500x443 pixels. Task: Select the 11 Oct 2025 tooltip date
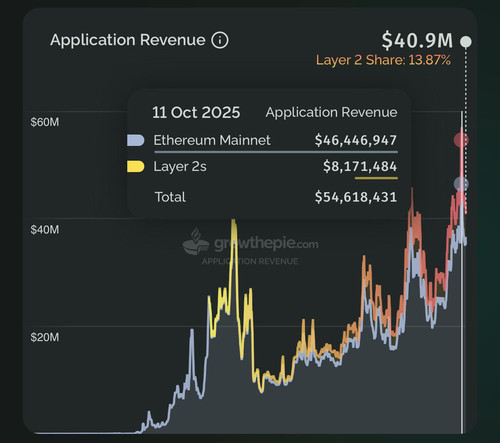pos(196,113)
